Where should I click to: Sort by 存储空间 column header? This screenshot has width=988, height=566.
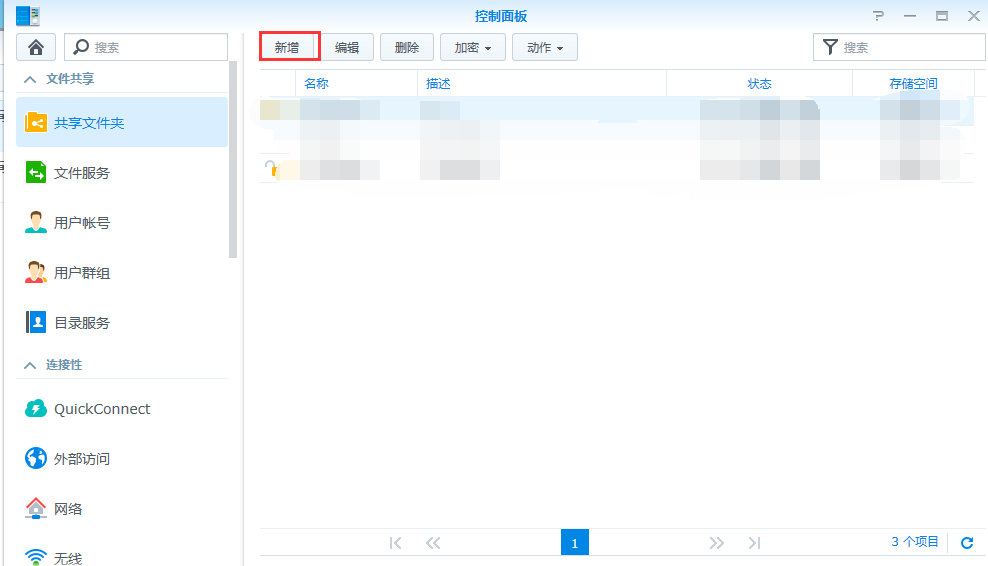pyautogui.click(x=913, y=84)
